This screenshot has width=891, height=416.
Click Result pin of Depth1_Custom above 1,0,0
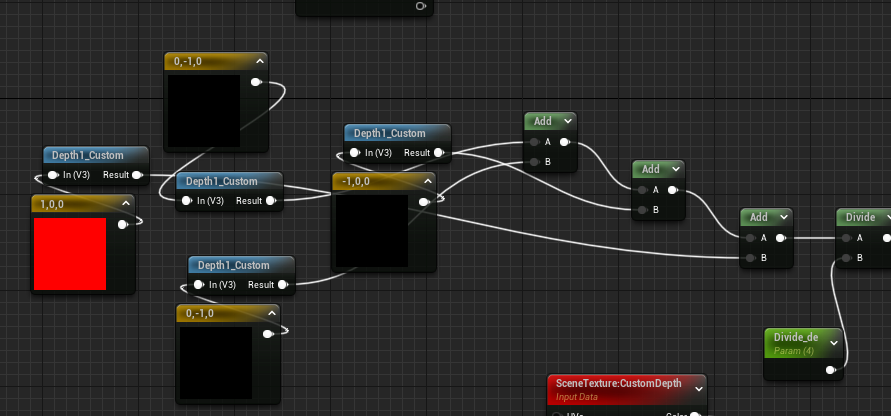point(137,175)
